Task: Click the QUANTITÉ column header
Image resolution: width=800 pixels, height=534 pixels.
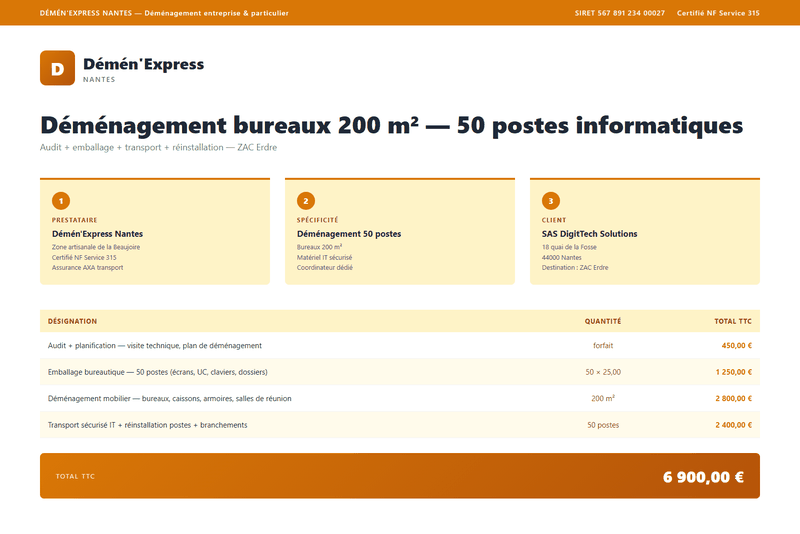Action: pyautogui.click(x=603, y=321)
